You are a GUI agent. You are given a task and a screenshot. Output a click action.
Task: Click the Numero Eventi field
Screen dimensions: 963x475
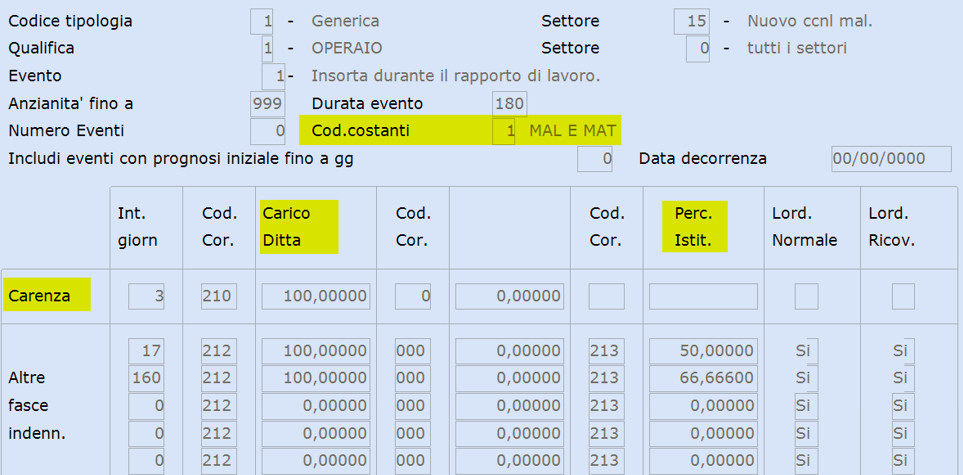pyautogui.click(x=268, y=131)
